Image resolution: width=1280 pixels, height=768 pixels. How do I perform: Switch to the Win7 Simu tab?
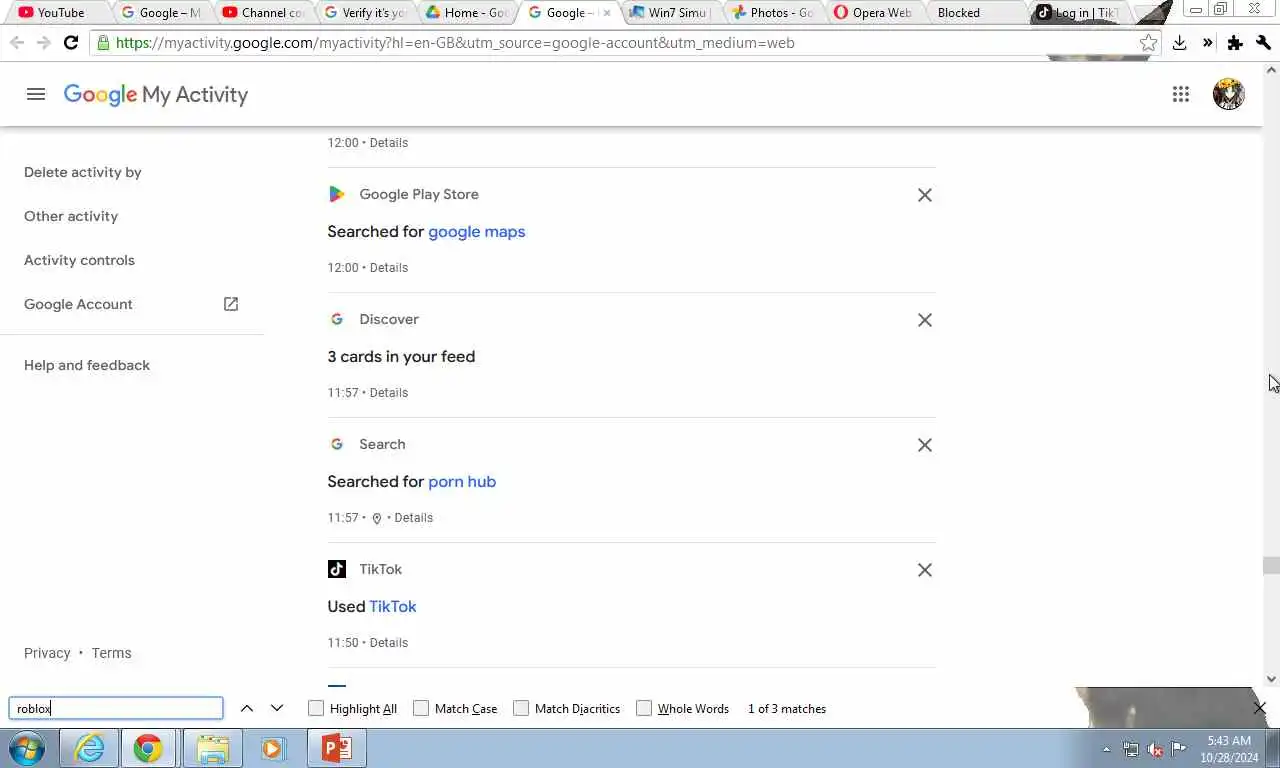click(670, 13)
